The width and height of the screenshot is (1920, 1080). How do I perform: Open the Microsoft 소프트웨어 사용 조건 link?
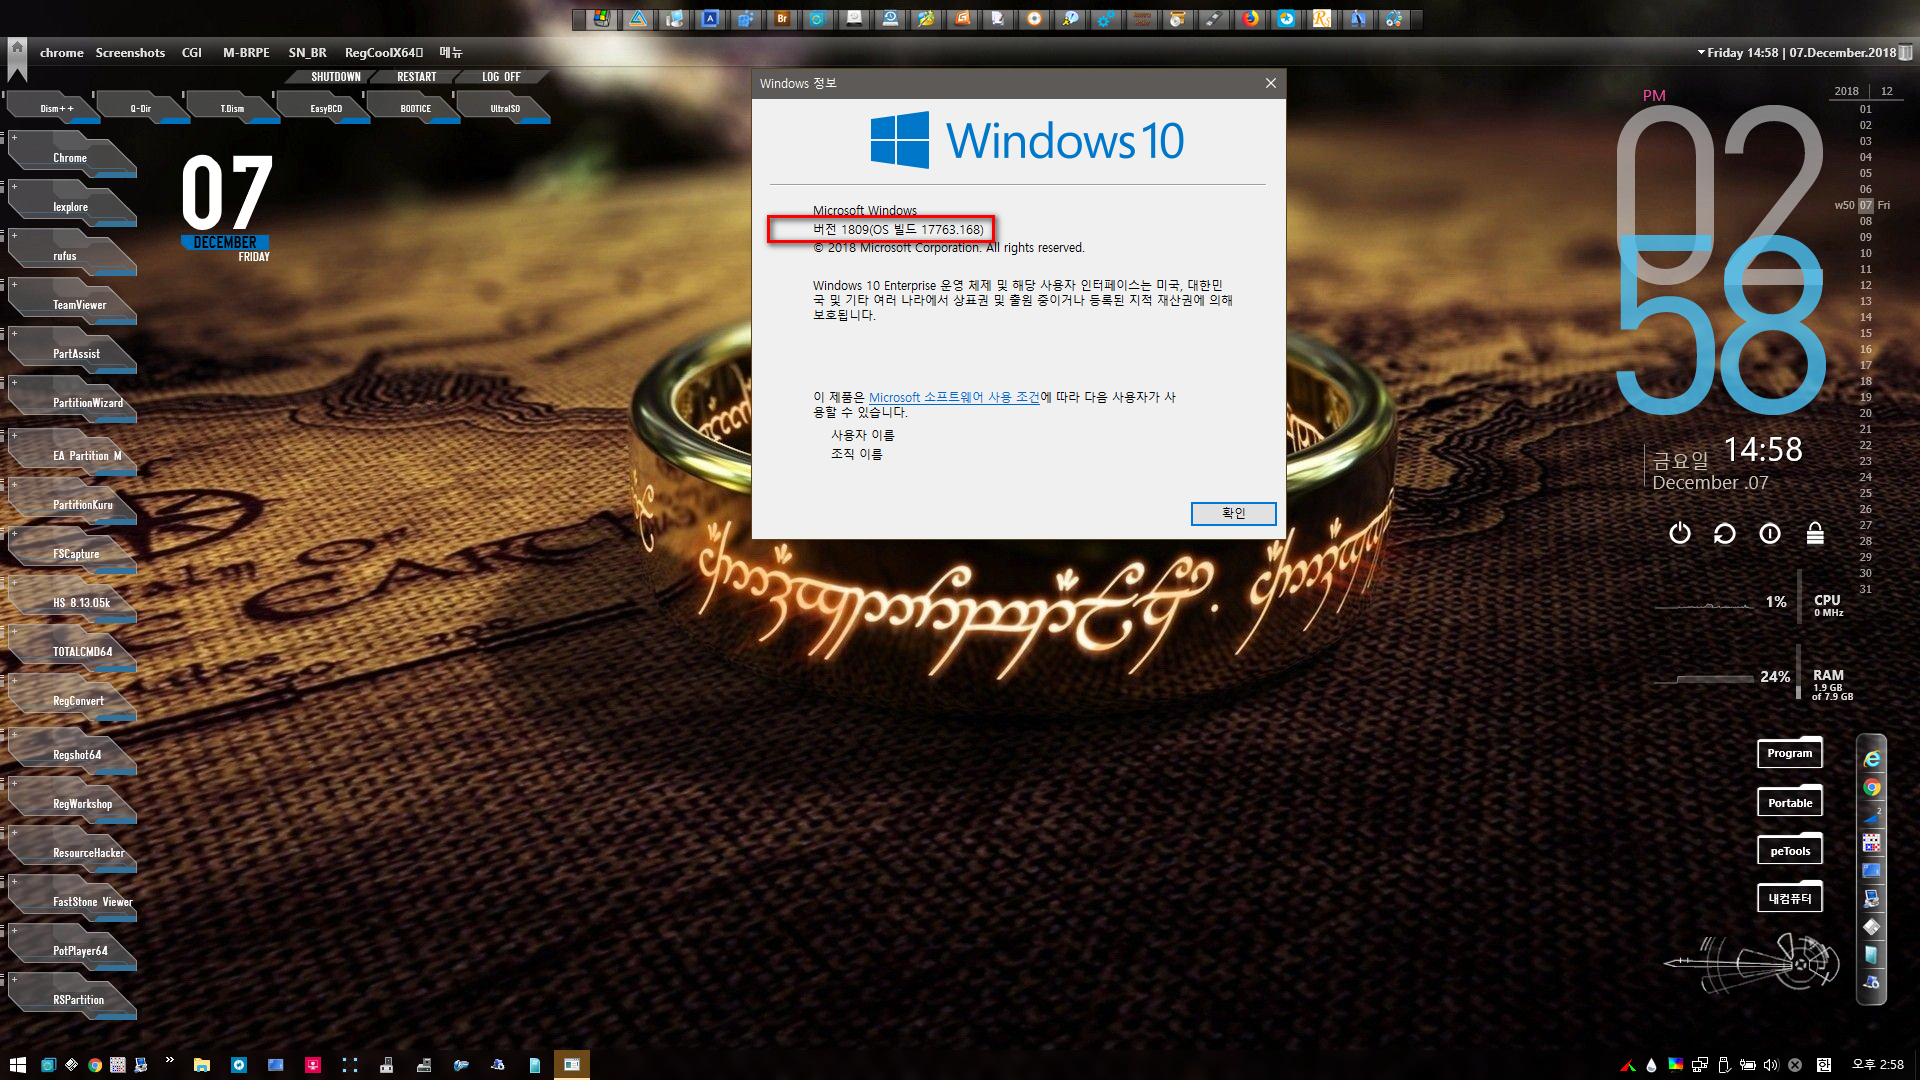[x=954, y=397]
